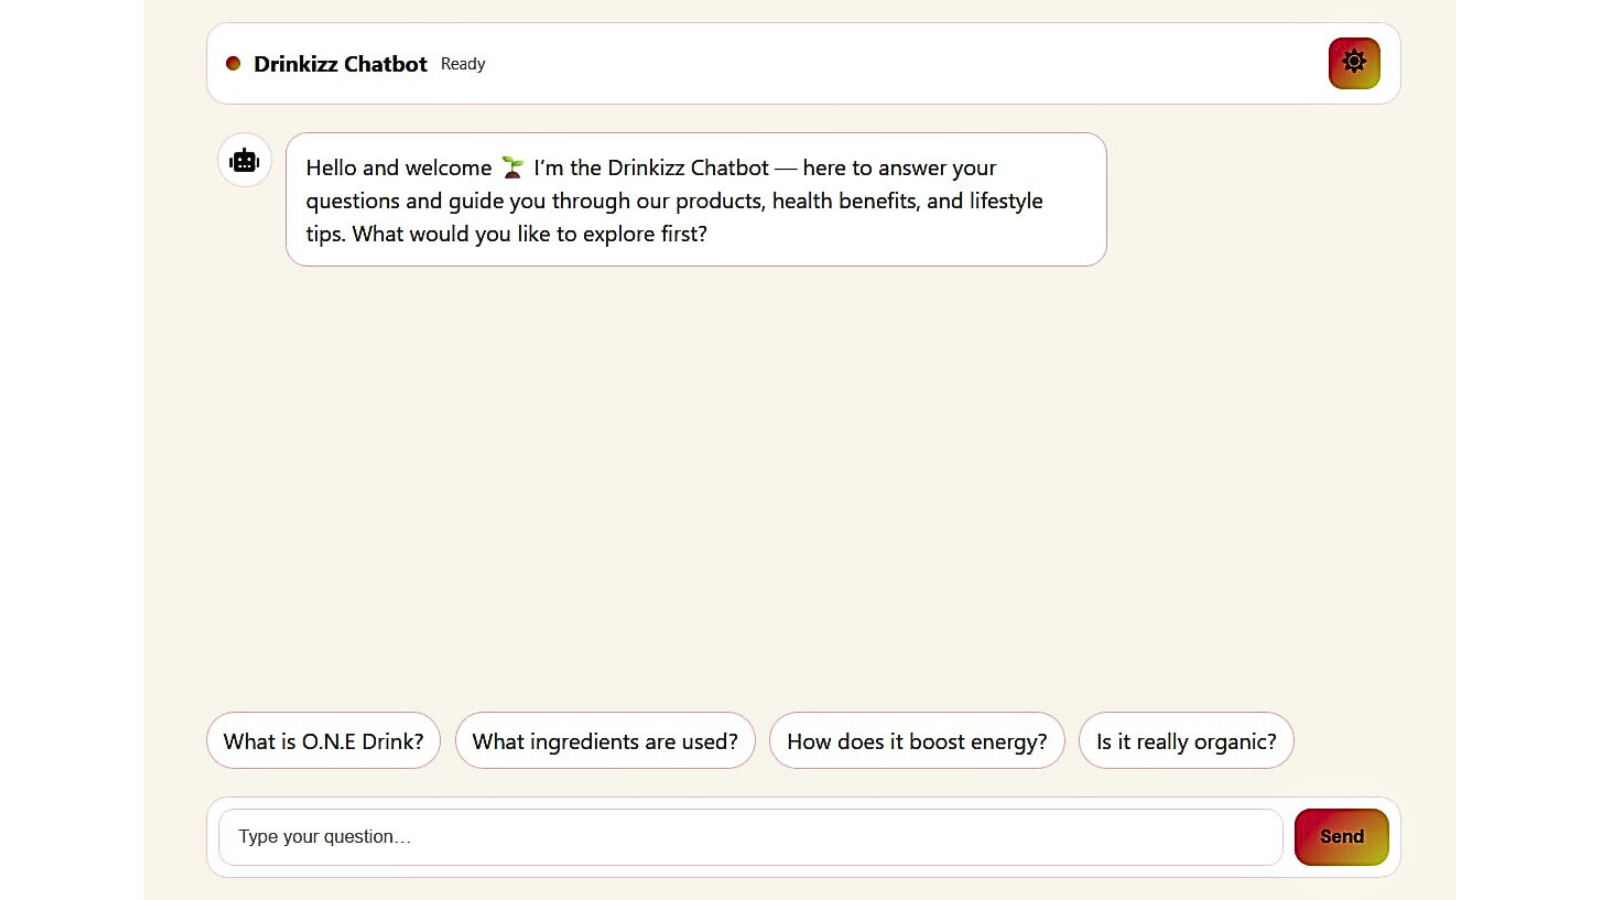Click "What would you like to explore first?" text
Image resolution: width=1600 pixels, height=900 pixels.
pyautogui.click(x=529, y=234)
